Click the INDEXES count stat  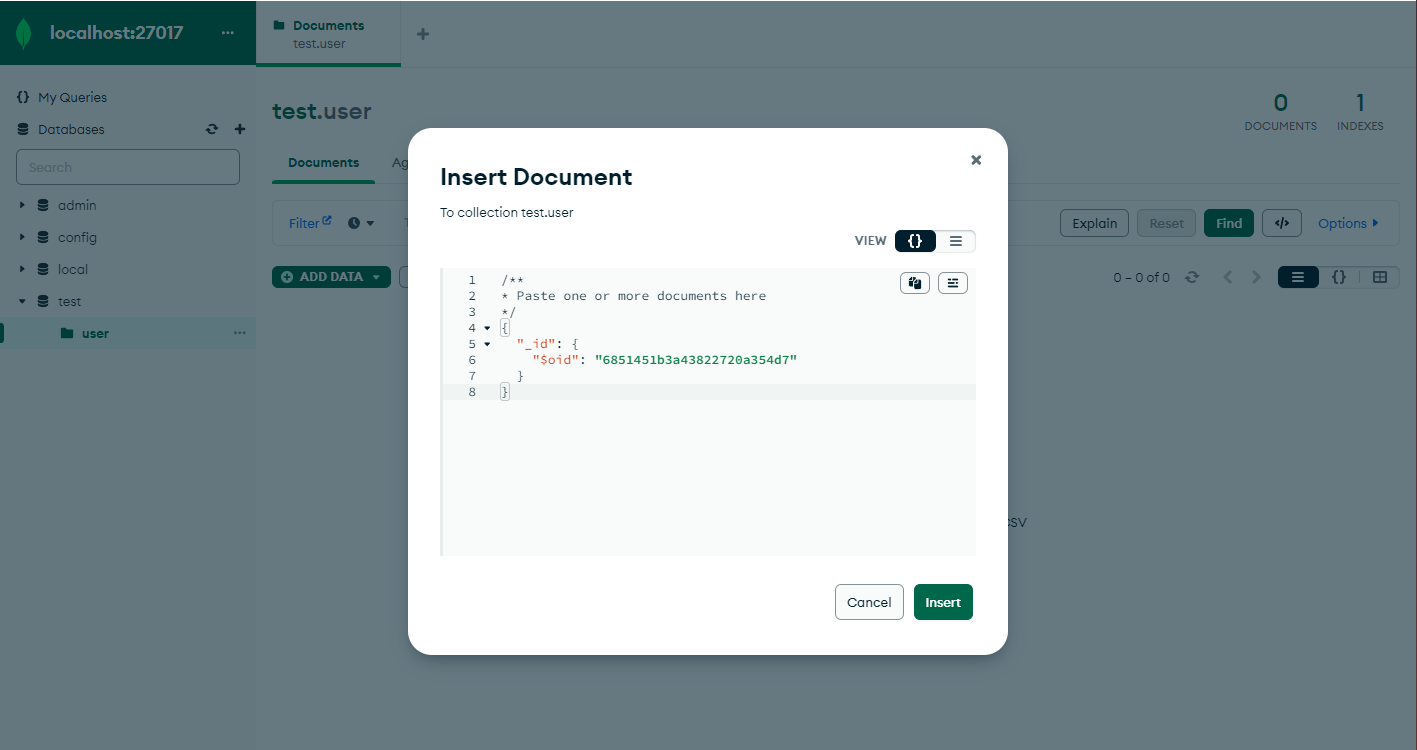click(x=1360, y=111)
